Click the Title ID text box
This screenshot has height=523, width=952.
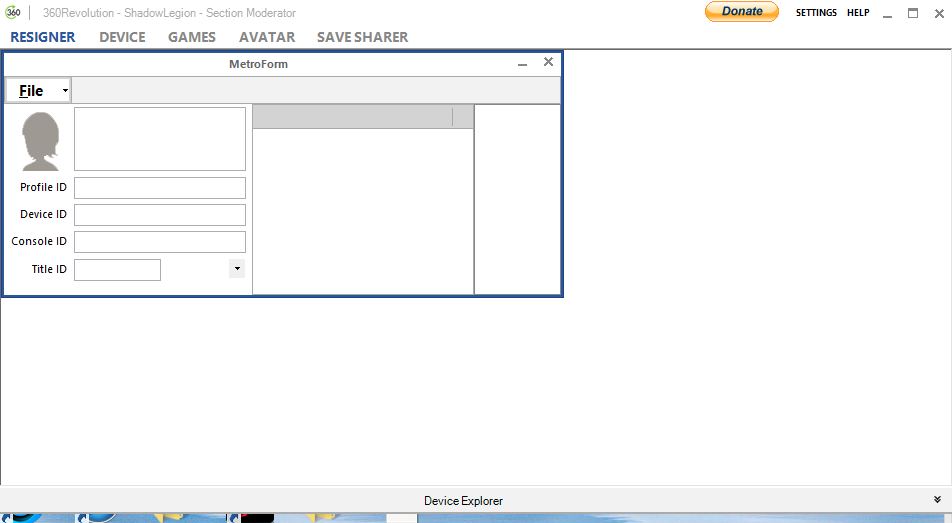click(x=117, y=270)
